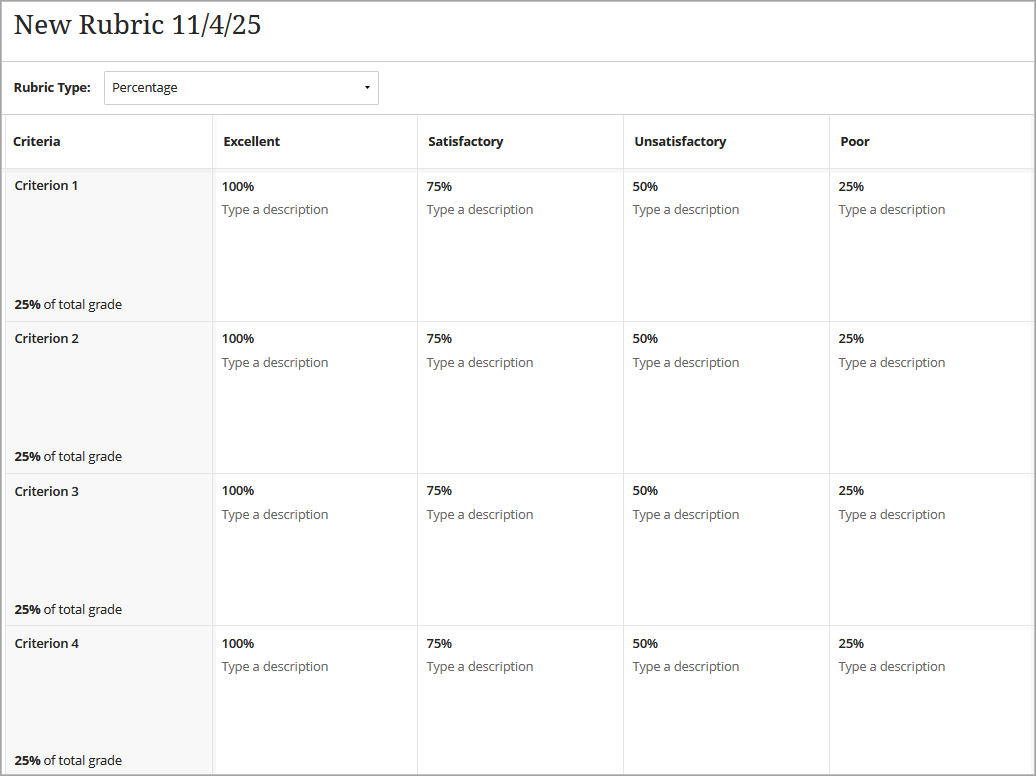Open the Rubric Type dropdown
Viewport: 1036px width, 776px height.
pyautogui.click(x=241, y=88)
